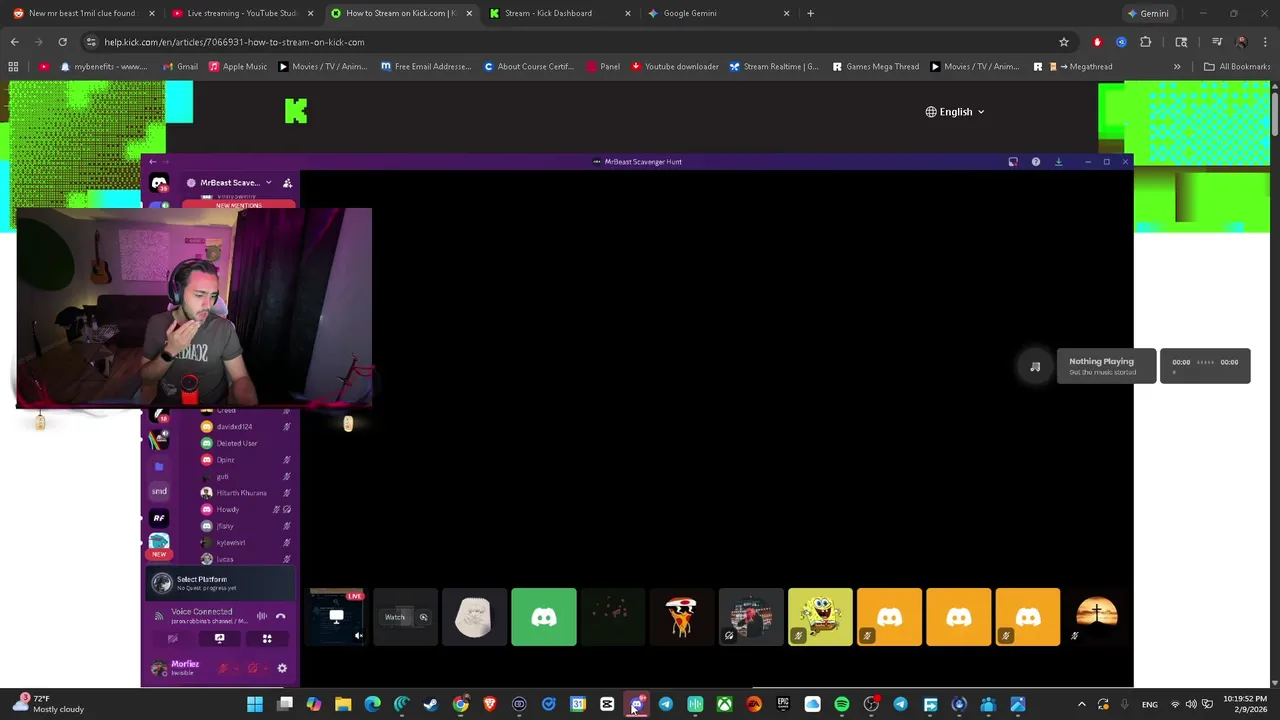1280x720 pixels.
Task: Select voice user Hitarth Khurana
Action: click(245, 493)
